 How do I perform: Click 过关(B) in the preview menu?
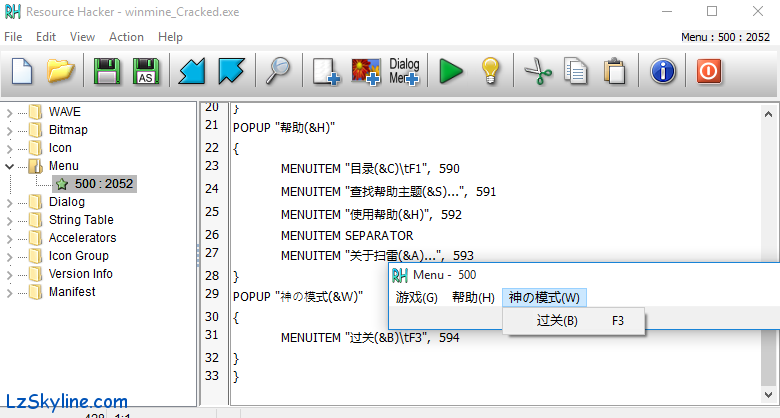coord(557,321)
